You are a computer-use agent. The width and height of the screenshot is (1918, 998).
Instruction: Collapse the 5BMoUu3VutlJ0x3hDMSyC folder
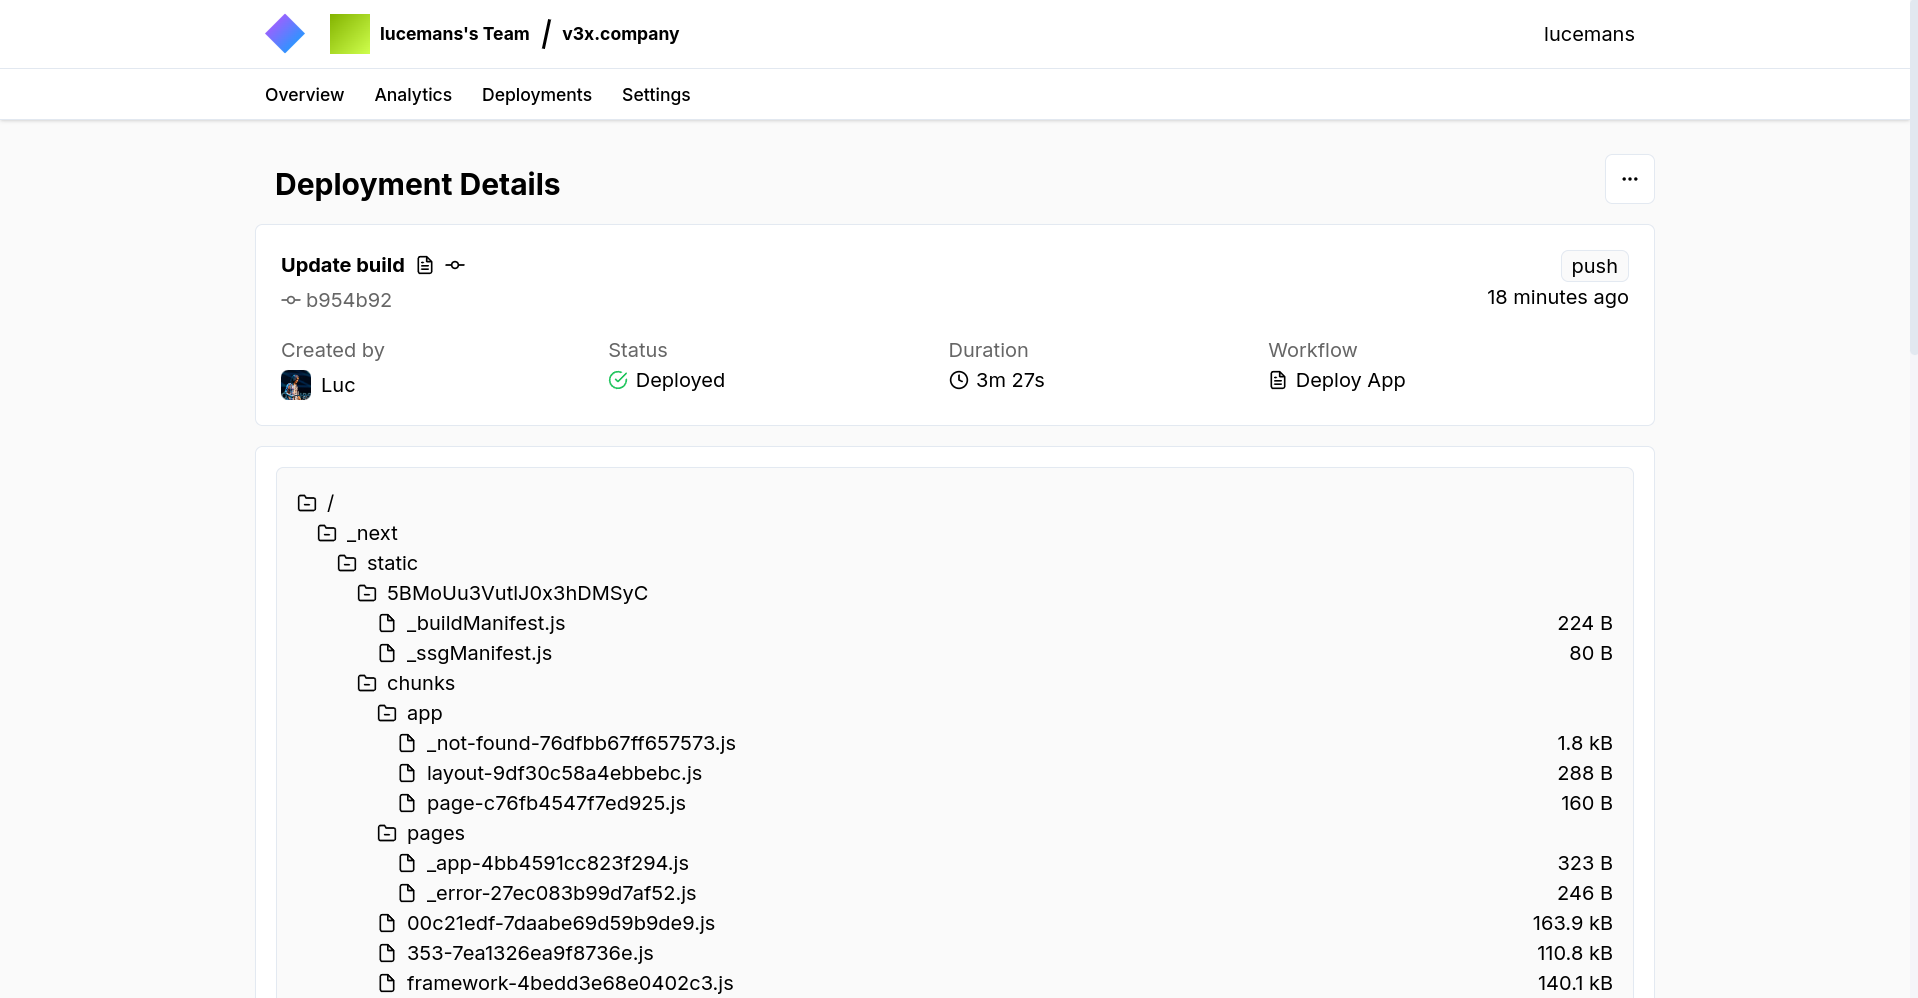point(367,593)
